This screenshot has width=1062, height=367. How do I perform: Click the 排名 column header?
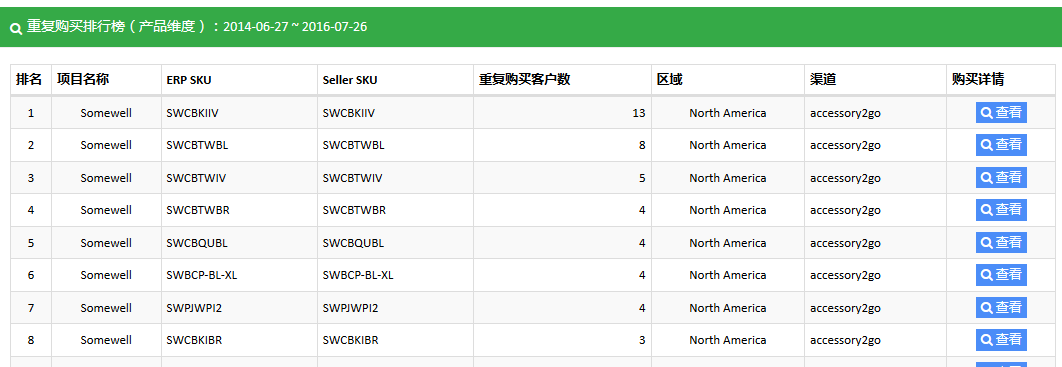pyautogui.click(x=30, y=80)
